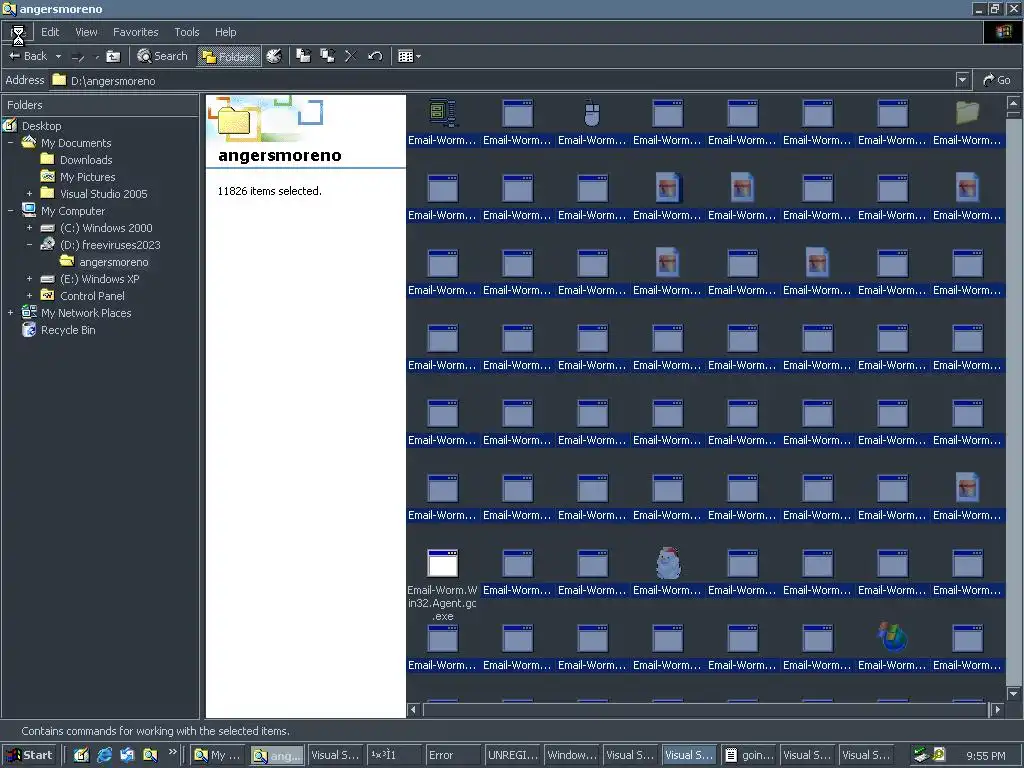
Task: Expand the Address bar dropdown
Action: pos(962,80)
